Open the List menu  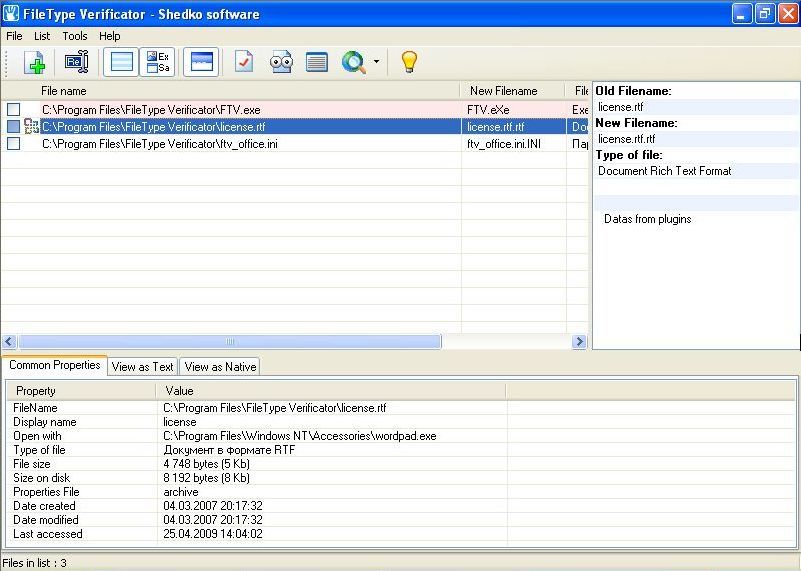pyautogui.click(x=42, y=36)
